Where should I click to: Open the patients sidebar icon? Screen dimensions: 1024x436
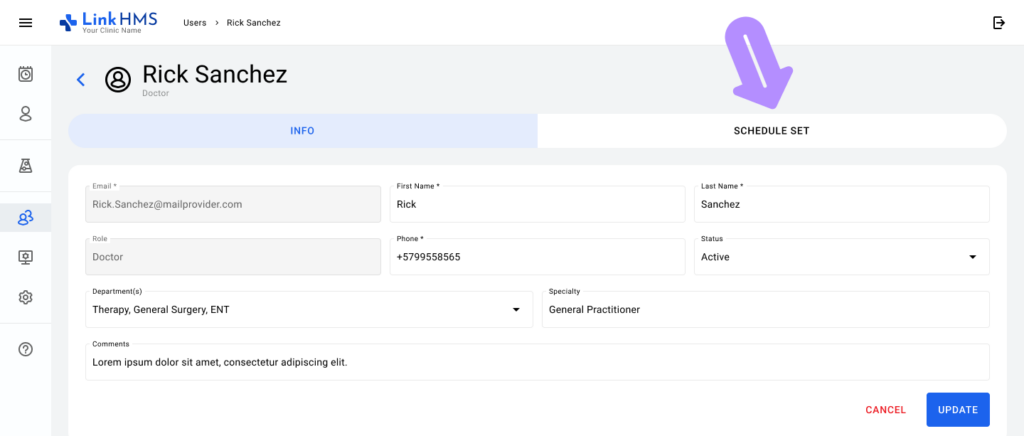coord(25,114)
